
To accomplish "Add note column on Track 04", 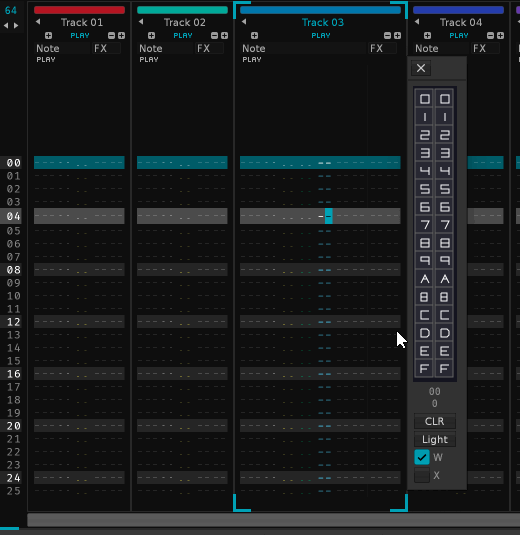I will coord(428,35).
